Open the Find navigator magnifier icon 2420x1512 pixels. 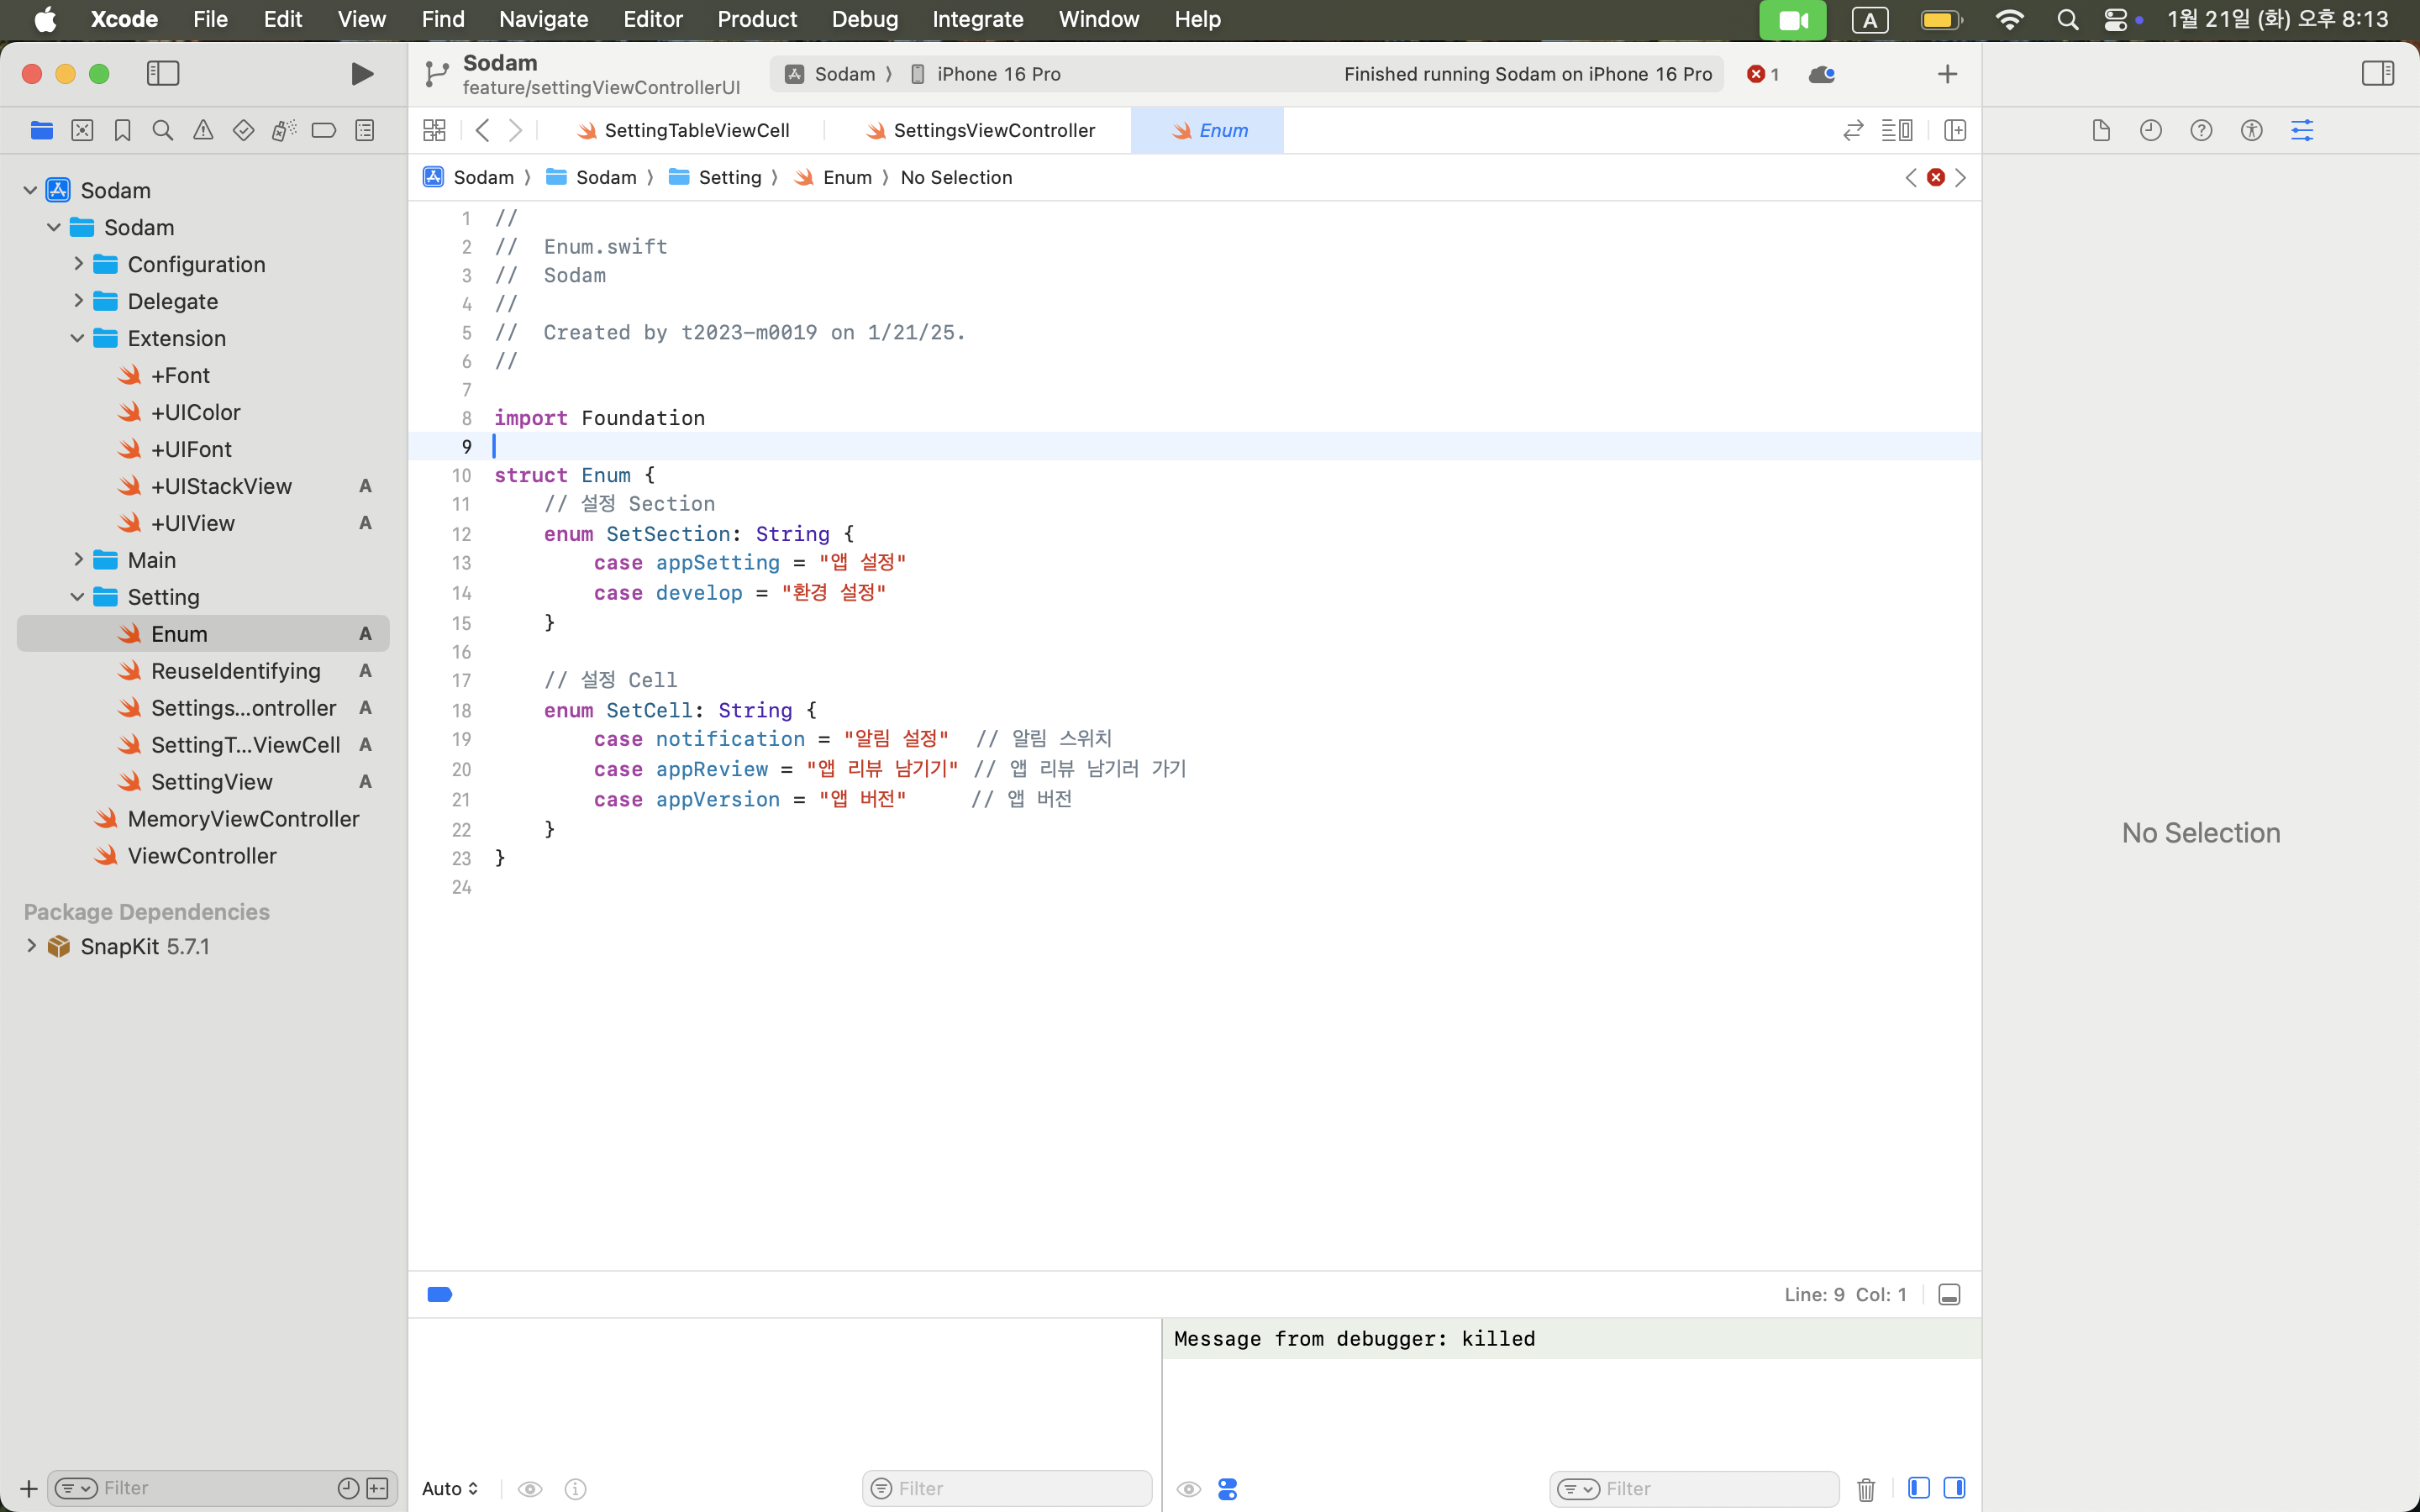point(162,130)
